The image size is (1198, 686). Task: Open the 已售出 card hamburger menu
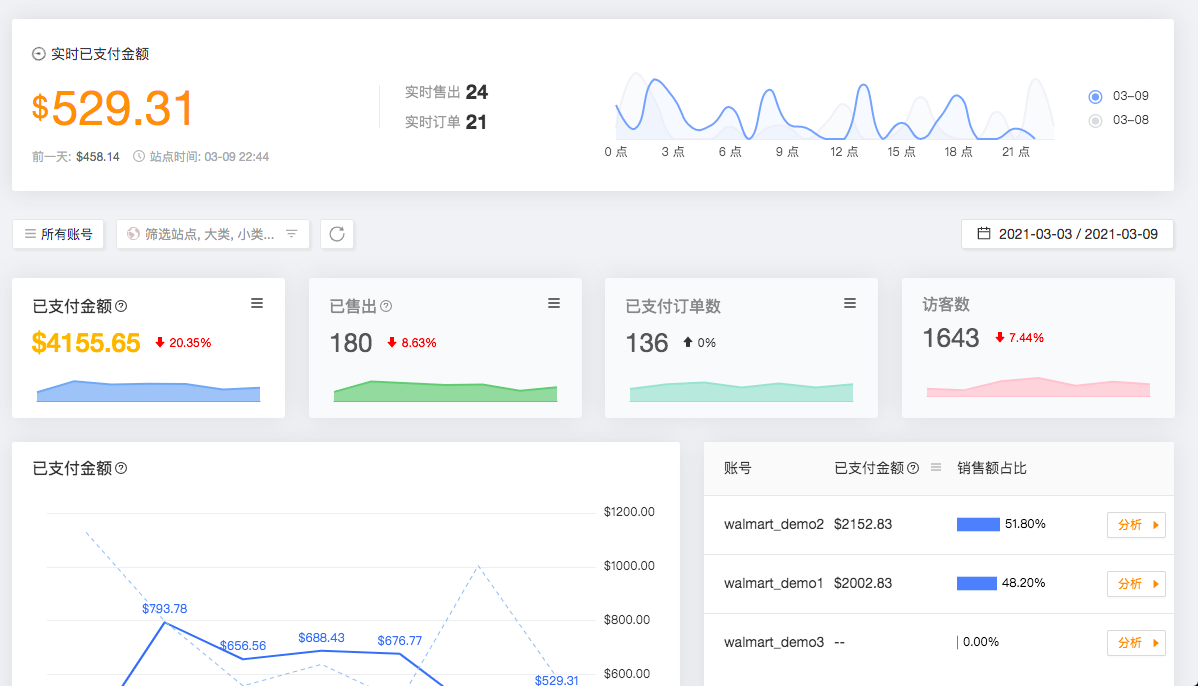tap(554, 303)
